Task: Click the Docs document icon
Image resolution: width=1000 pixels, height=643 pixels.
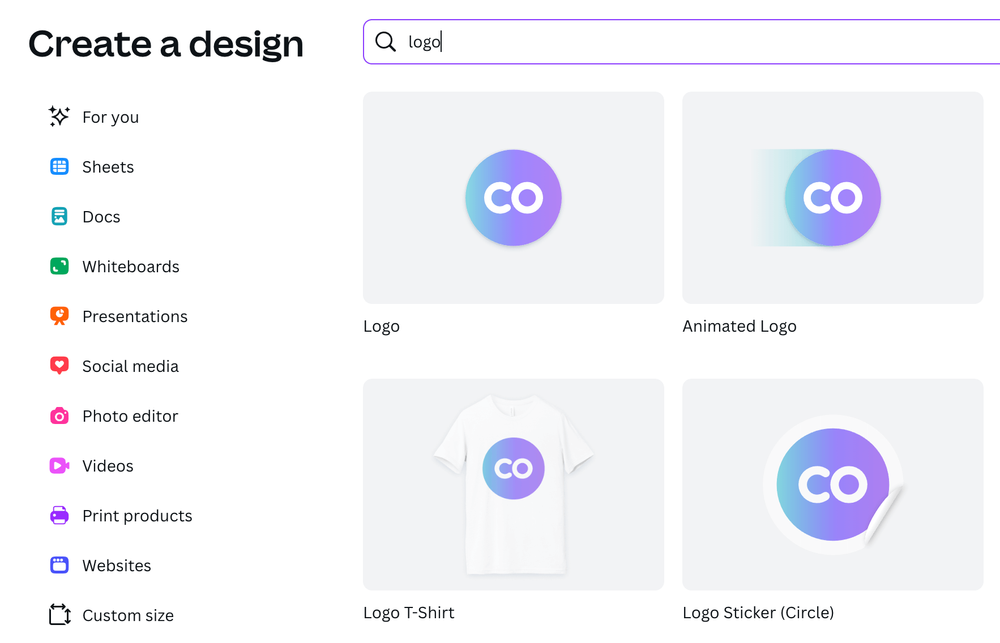Action: click(x=59, y=216)
